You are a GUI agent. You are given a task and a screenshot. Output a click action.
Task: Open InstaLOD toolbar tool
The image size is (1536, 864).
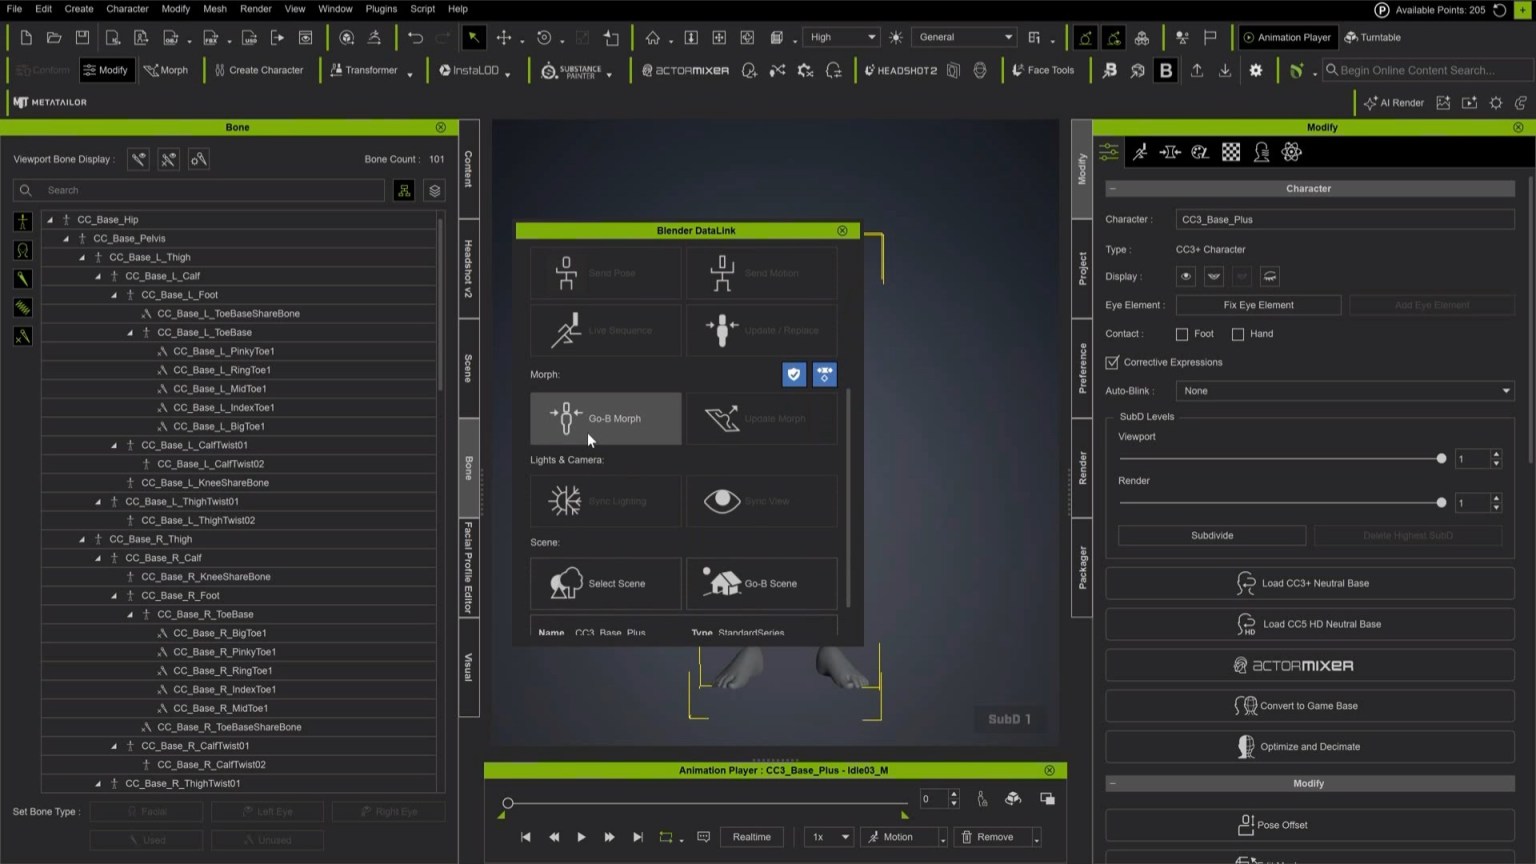tap(473, 70)
